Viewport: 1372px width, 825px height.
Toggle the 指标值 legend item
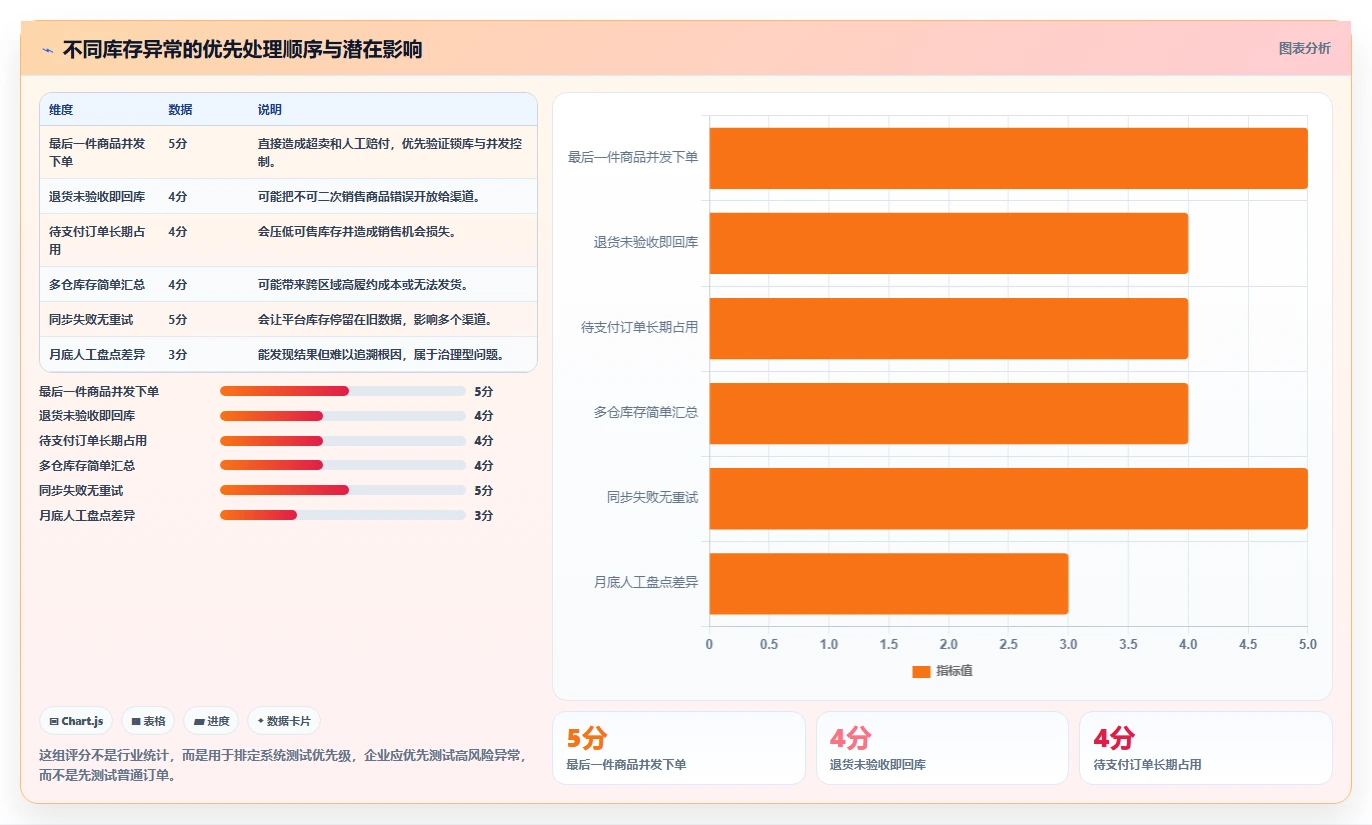coord(942,671)
